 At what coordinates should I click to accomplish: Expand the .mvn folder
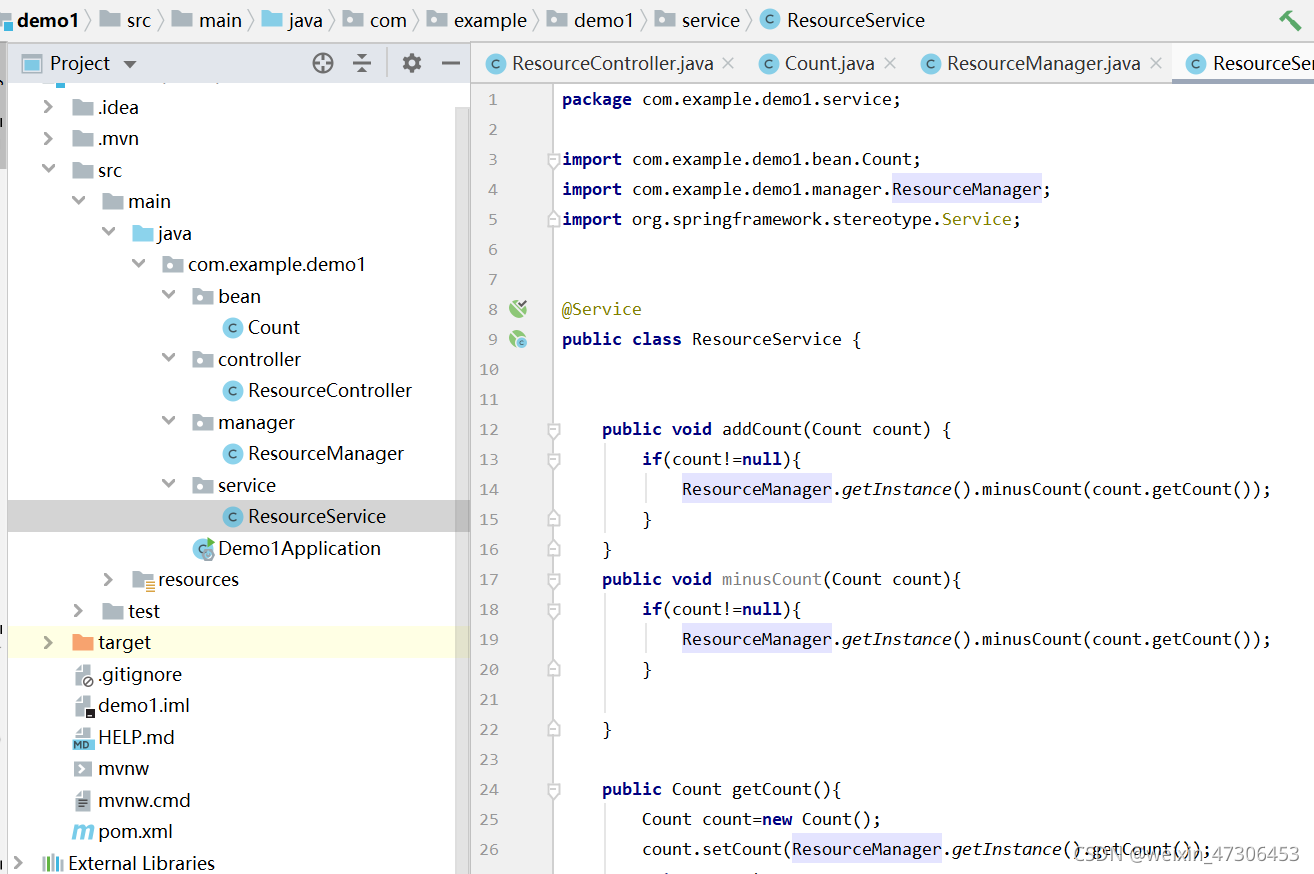[x=48, y=138]
